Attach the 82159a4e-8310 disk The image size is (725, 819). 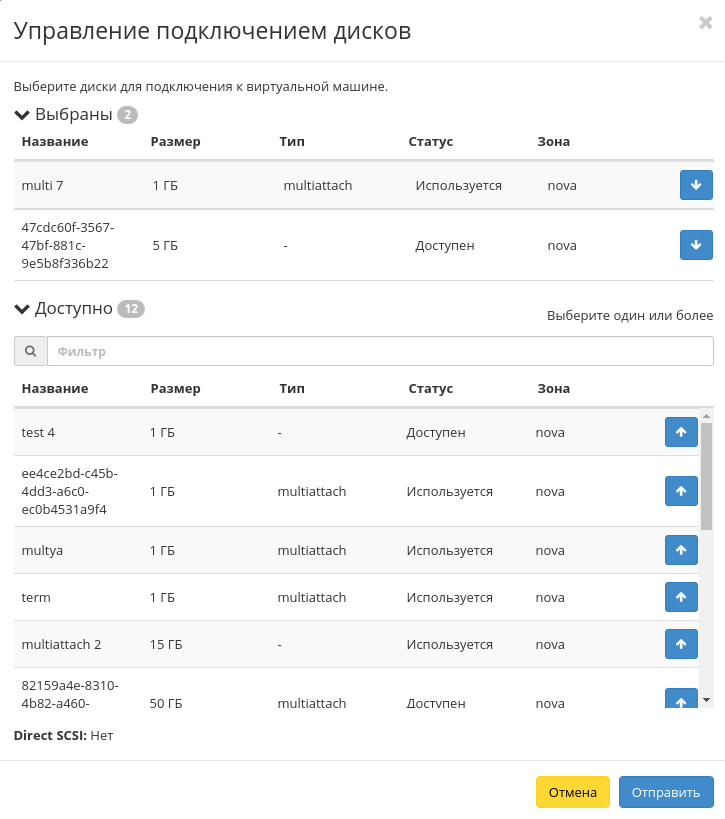pyautogui.click(x=681, y=703)
